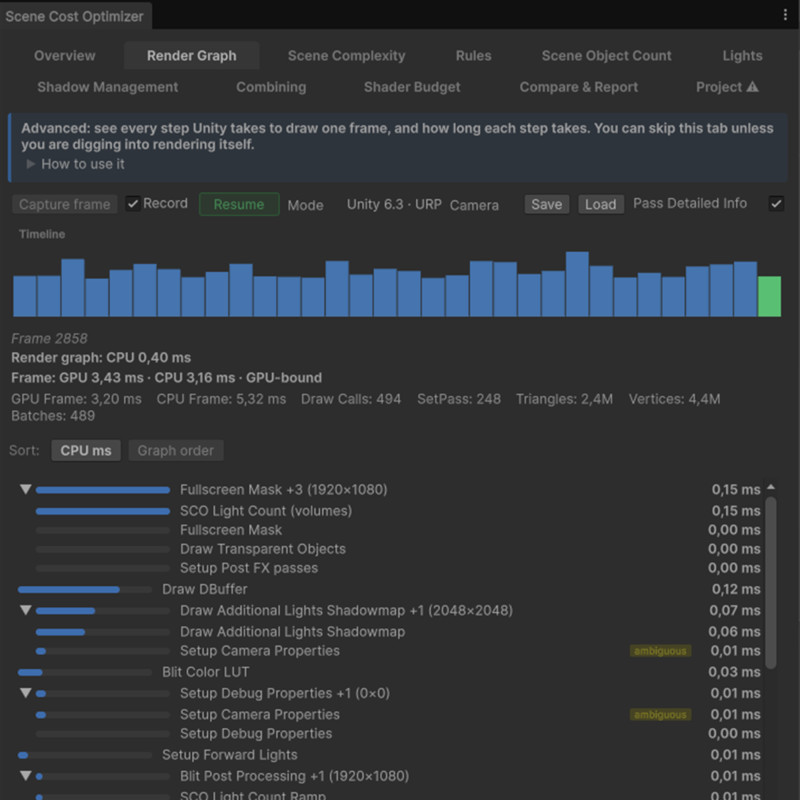The image size is (800, 800).
Task: Click the Draw Calls: 494 stat
Action: 351,399
